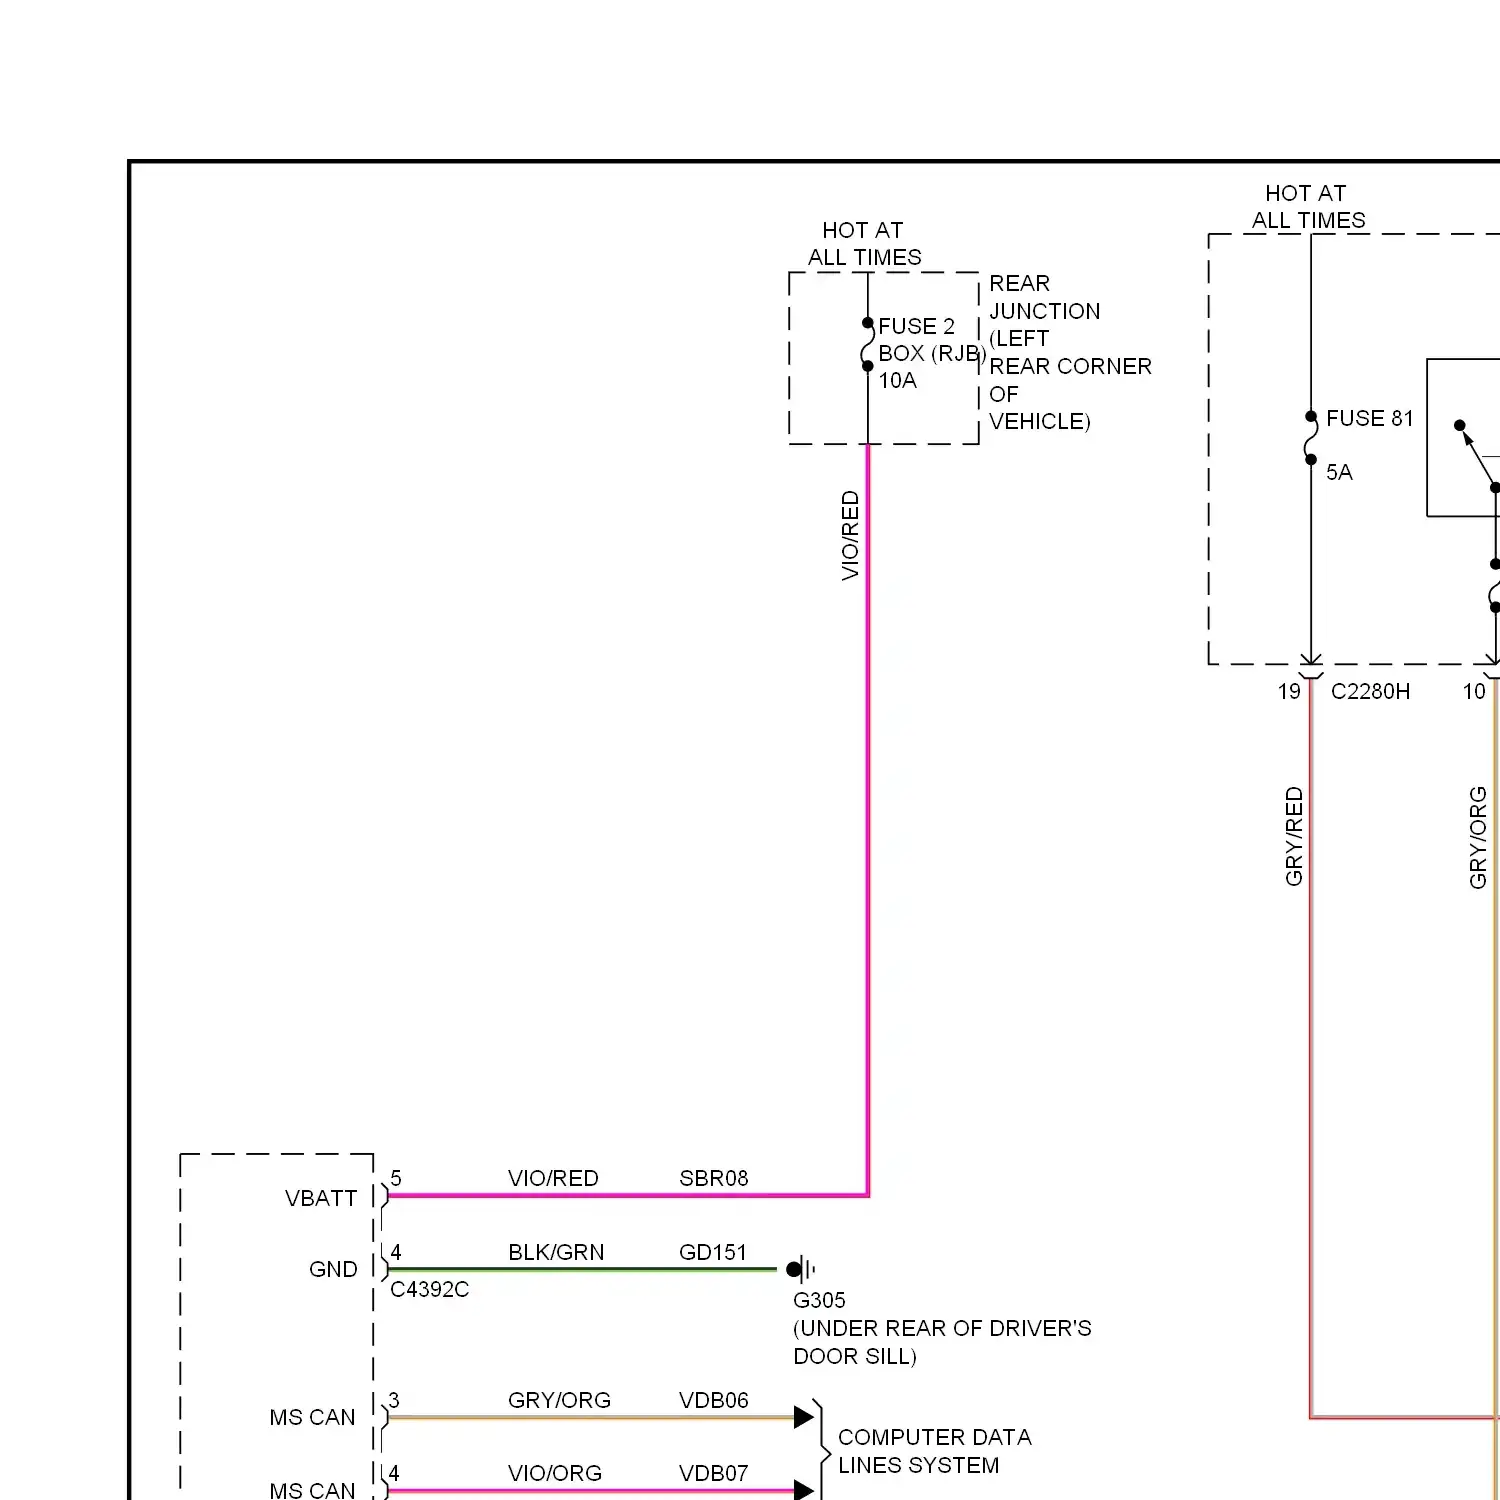Select the 'BOX (RJB)' text
The height and width of the screenshot is (1500, 1500).
click(x=932, y=353)
